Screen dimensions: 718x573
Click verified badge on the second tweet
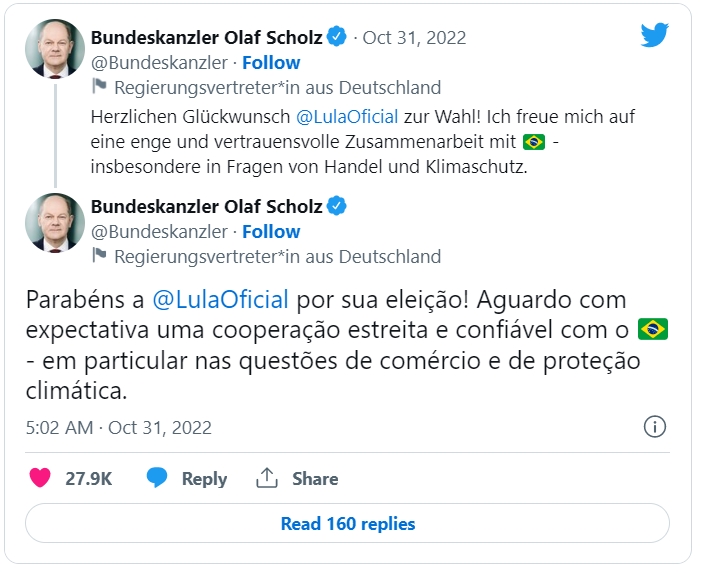(x=337, y=207)
